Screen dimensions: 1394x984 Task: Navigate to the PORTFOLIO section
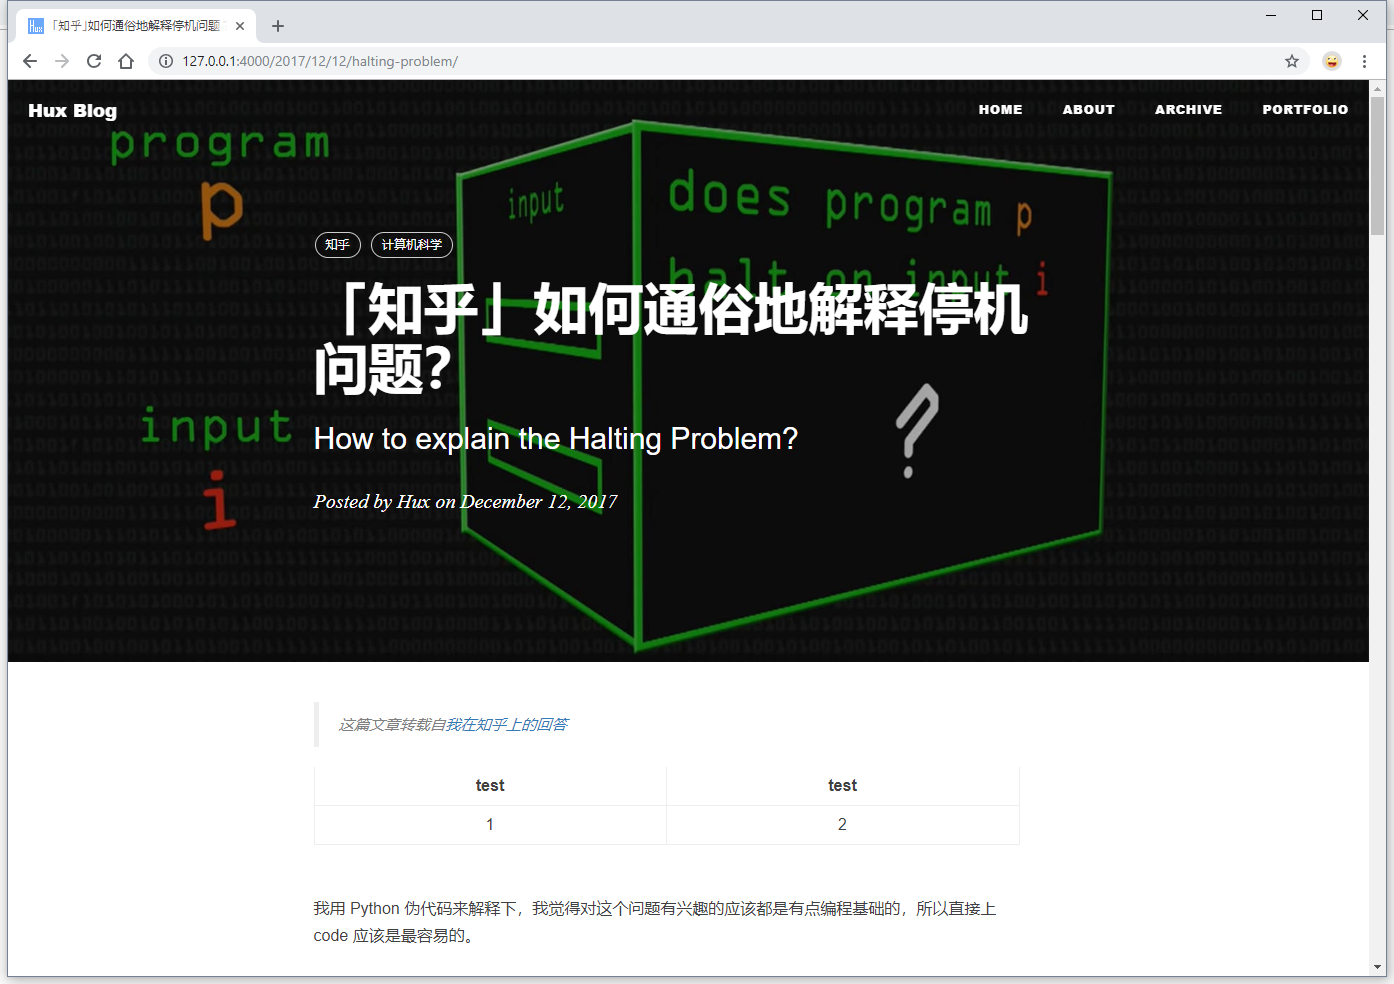pos(1305,110)
